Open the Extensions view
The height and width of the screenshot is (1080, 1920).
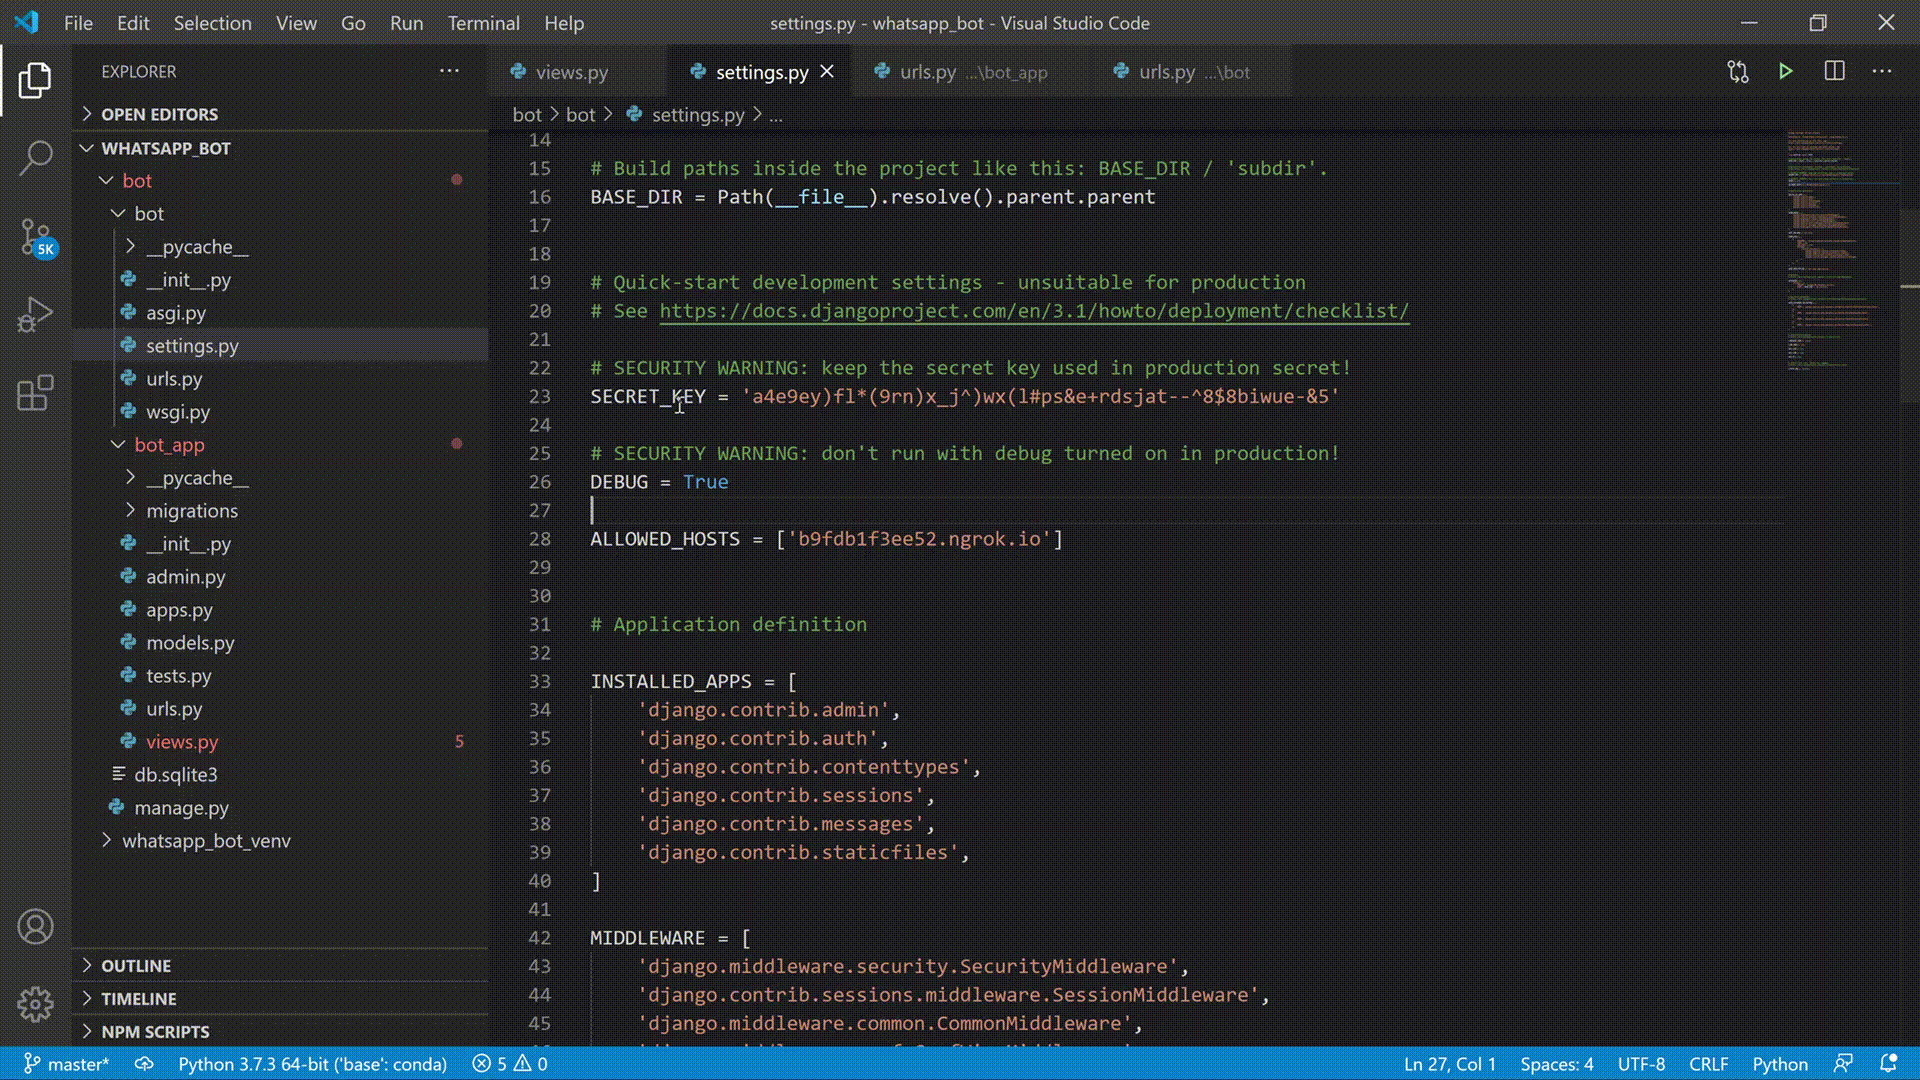pyautogui.click(x=35, y=393)
